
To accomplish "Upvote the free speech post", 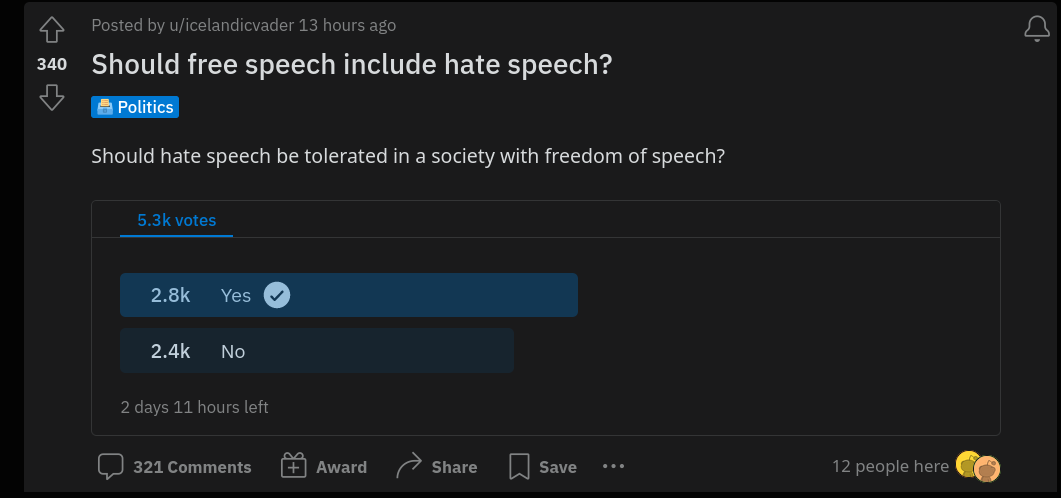I will click(51, 30).
